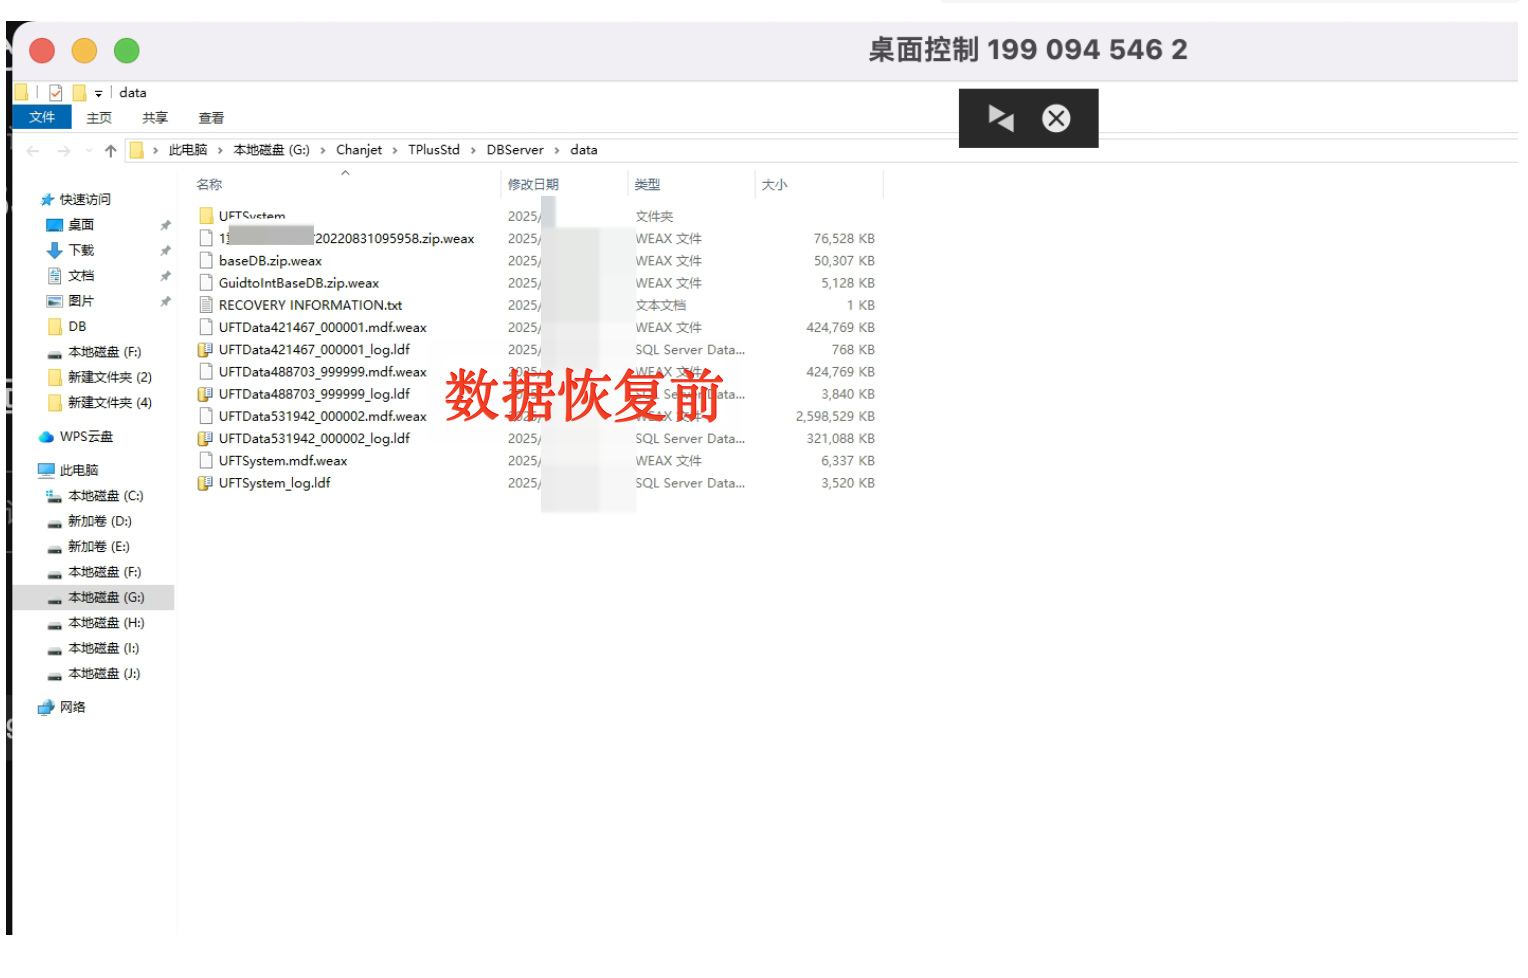Click the 此电脑 computer icon in the sidebar
Image resolution: width=1528 pixels, height=978 pixels.
click(x=46, y=470)
